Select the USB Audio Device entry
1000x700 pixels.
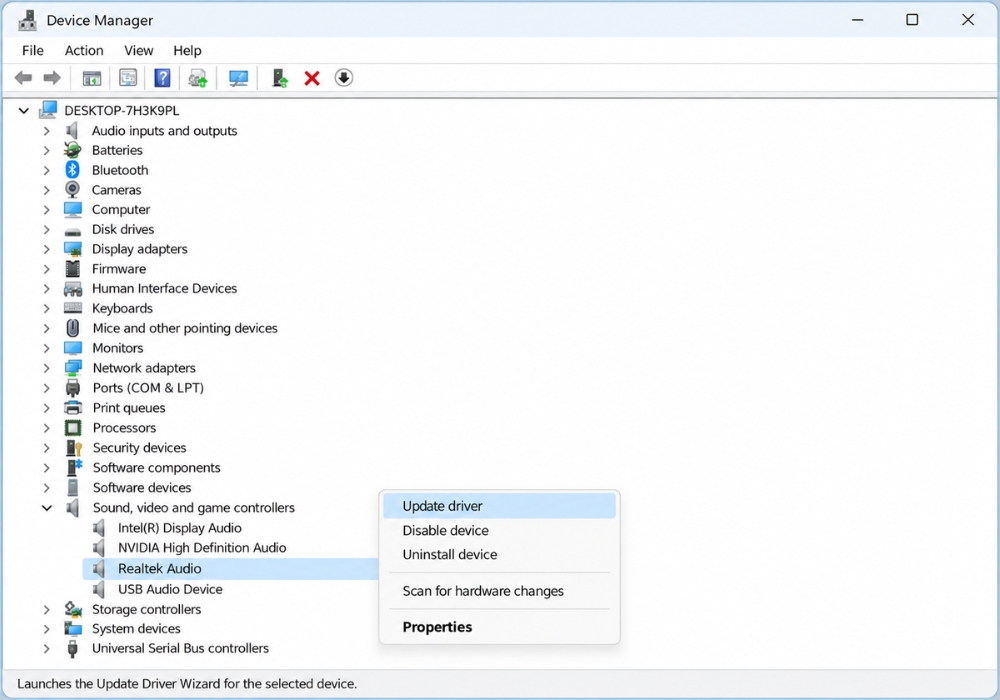(170, 589)
